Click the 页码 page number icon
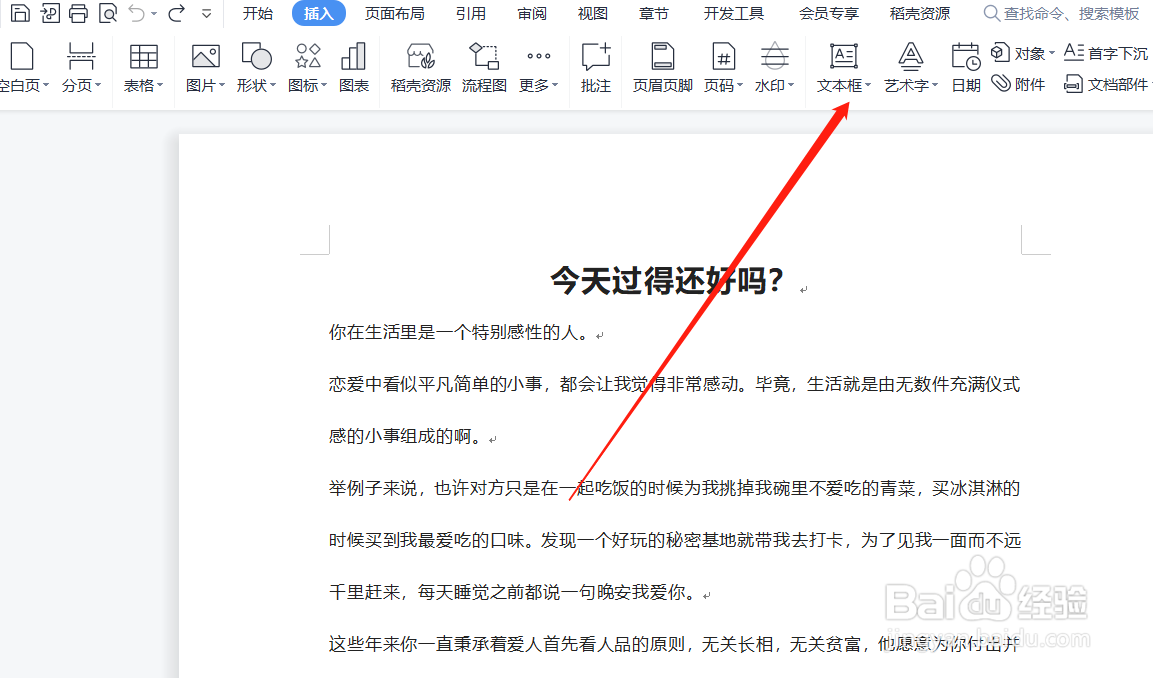The width and height of the screenshot is (1153, 678). click(724, 57)
